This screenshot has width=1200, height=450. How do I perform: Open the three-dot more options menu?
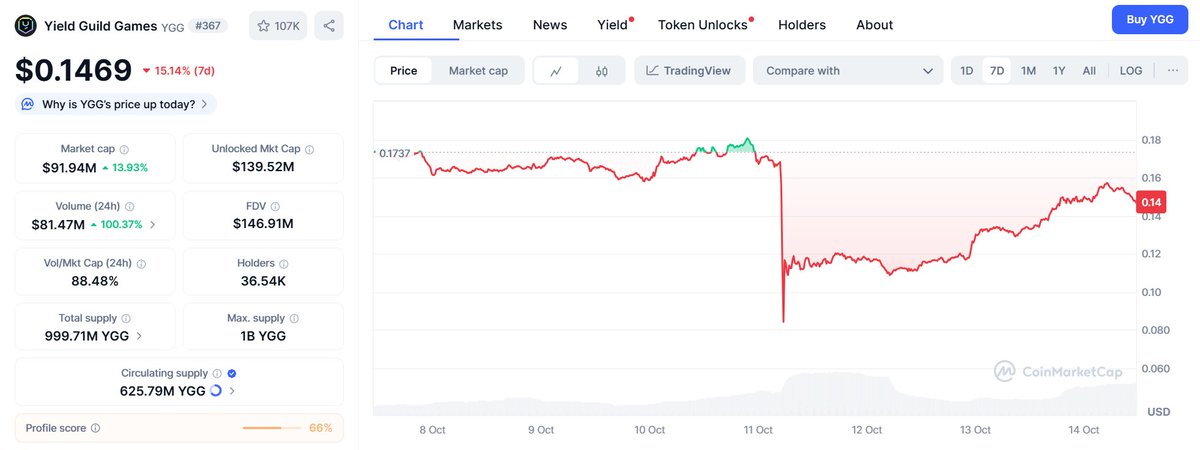[1172, 71]
